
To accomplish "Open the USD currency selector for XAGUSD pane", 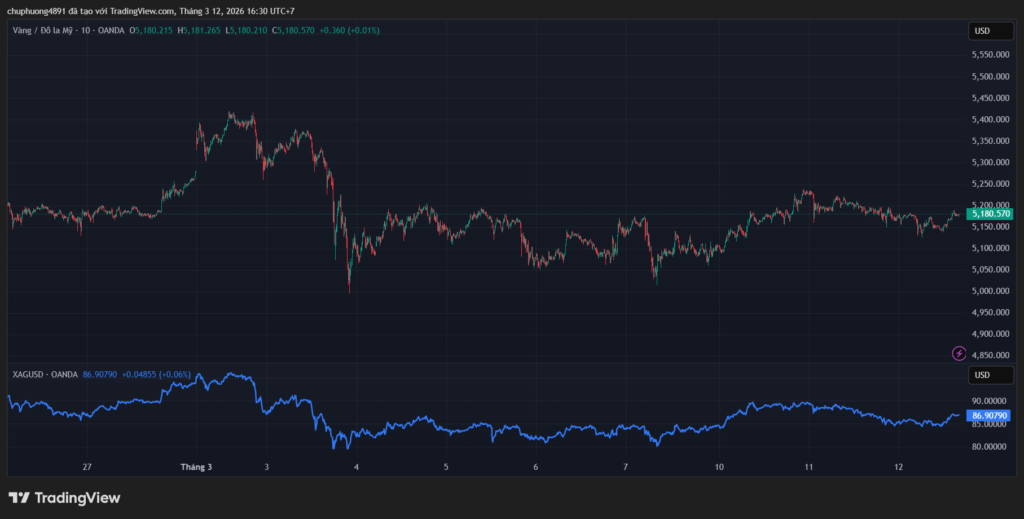I will [981, 375].
